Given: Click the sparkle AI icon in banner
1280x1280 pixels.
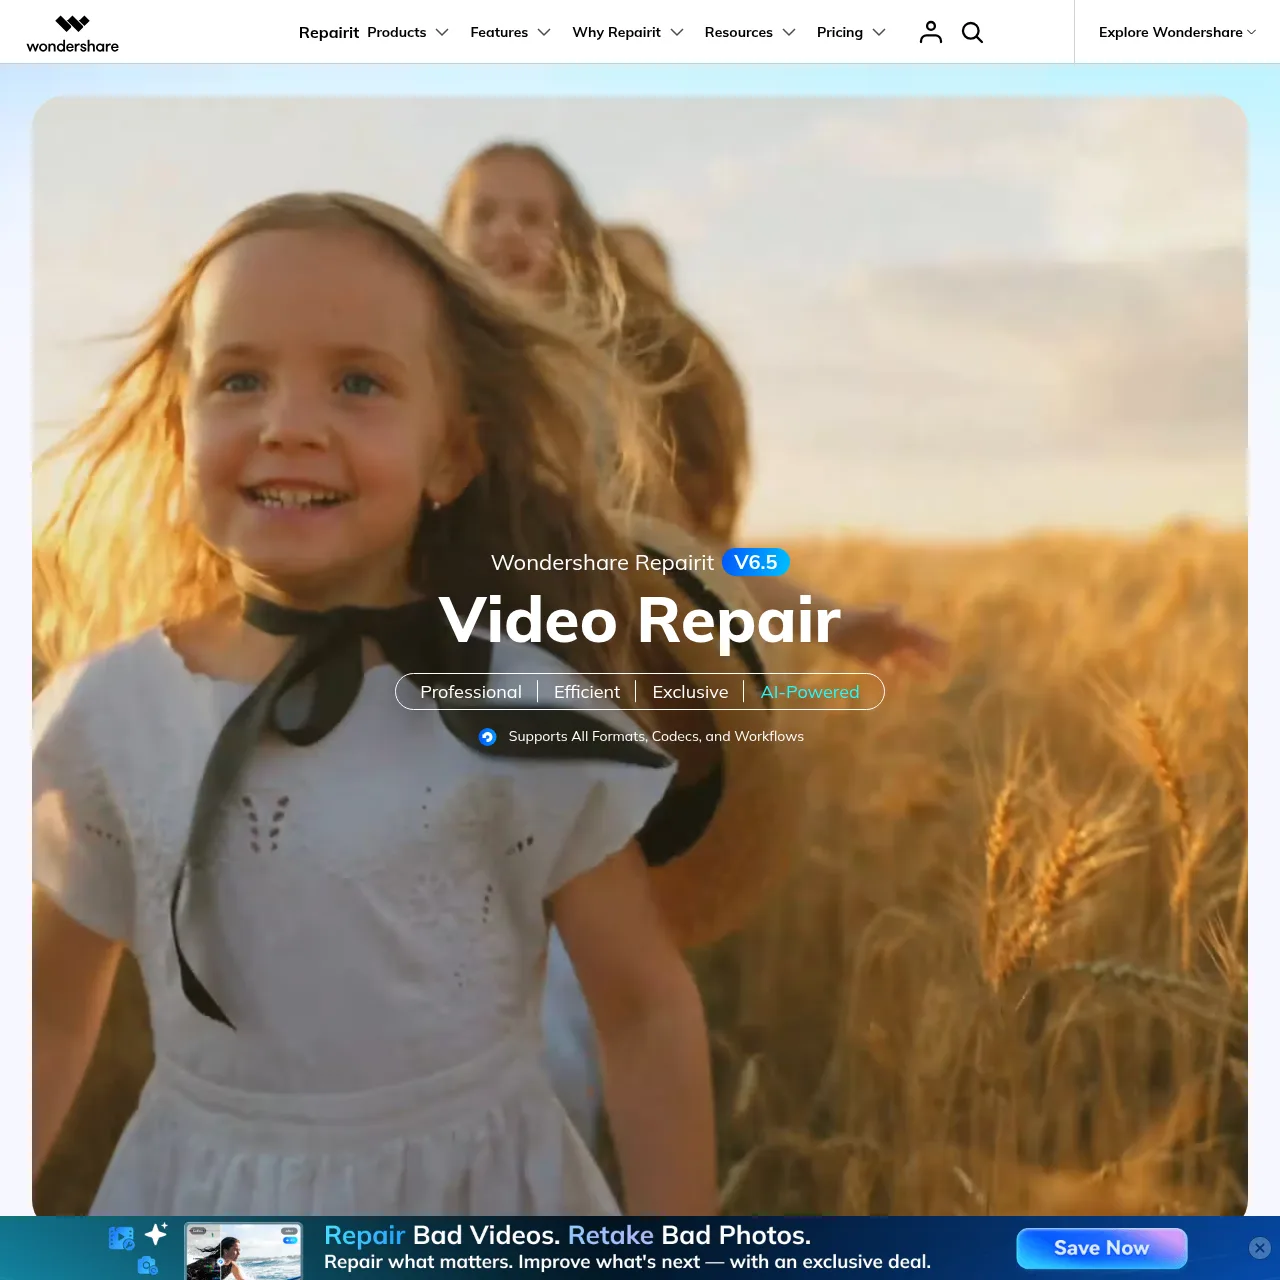Looking at the screenshot, I should point(157,1233).
